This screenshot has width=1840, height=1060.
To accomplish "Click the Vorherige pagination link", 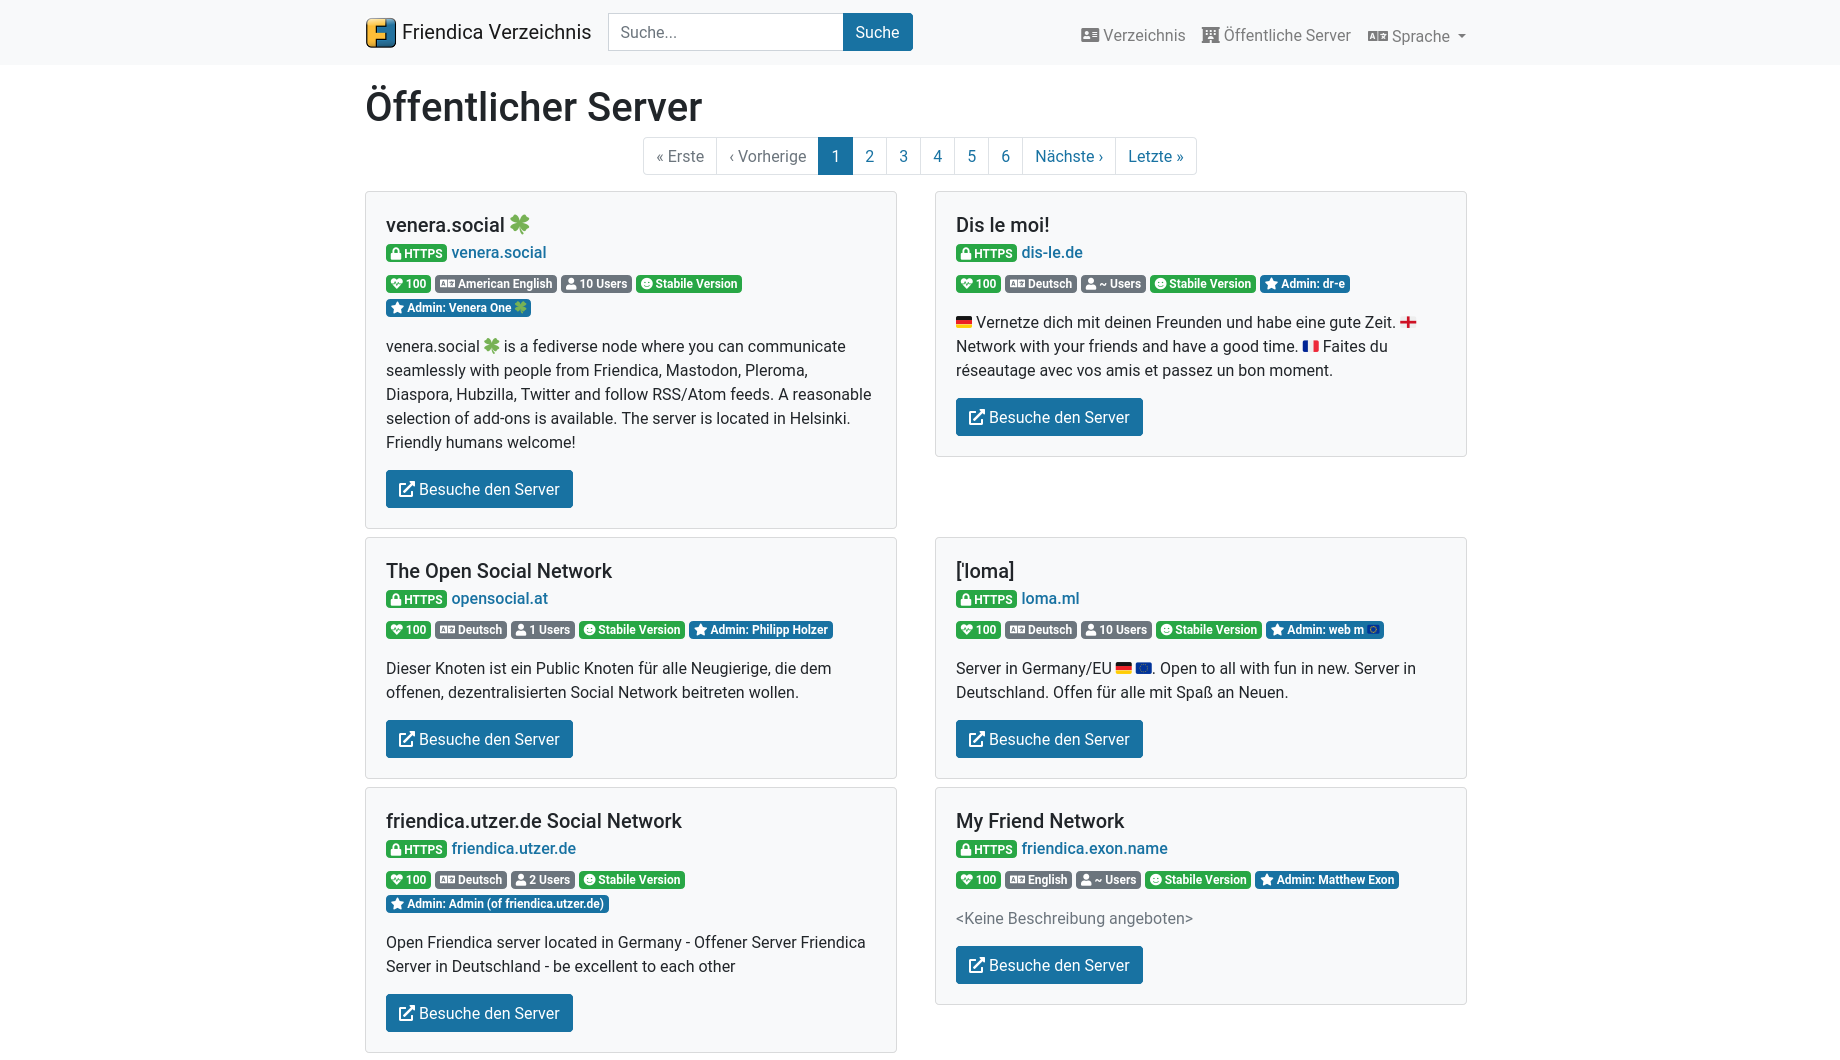I will (x=768, y=156).
